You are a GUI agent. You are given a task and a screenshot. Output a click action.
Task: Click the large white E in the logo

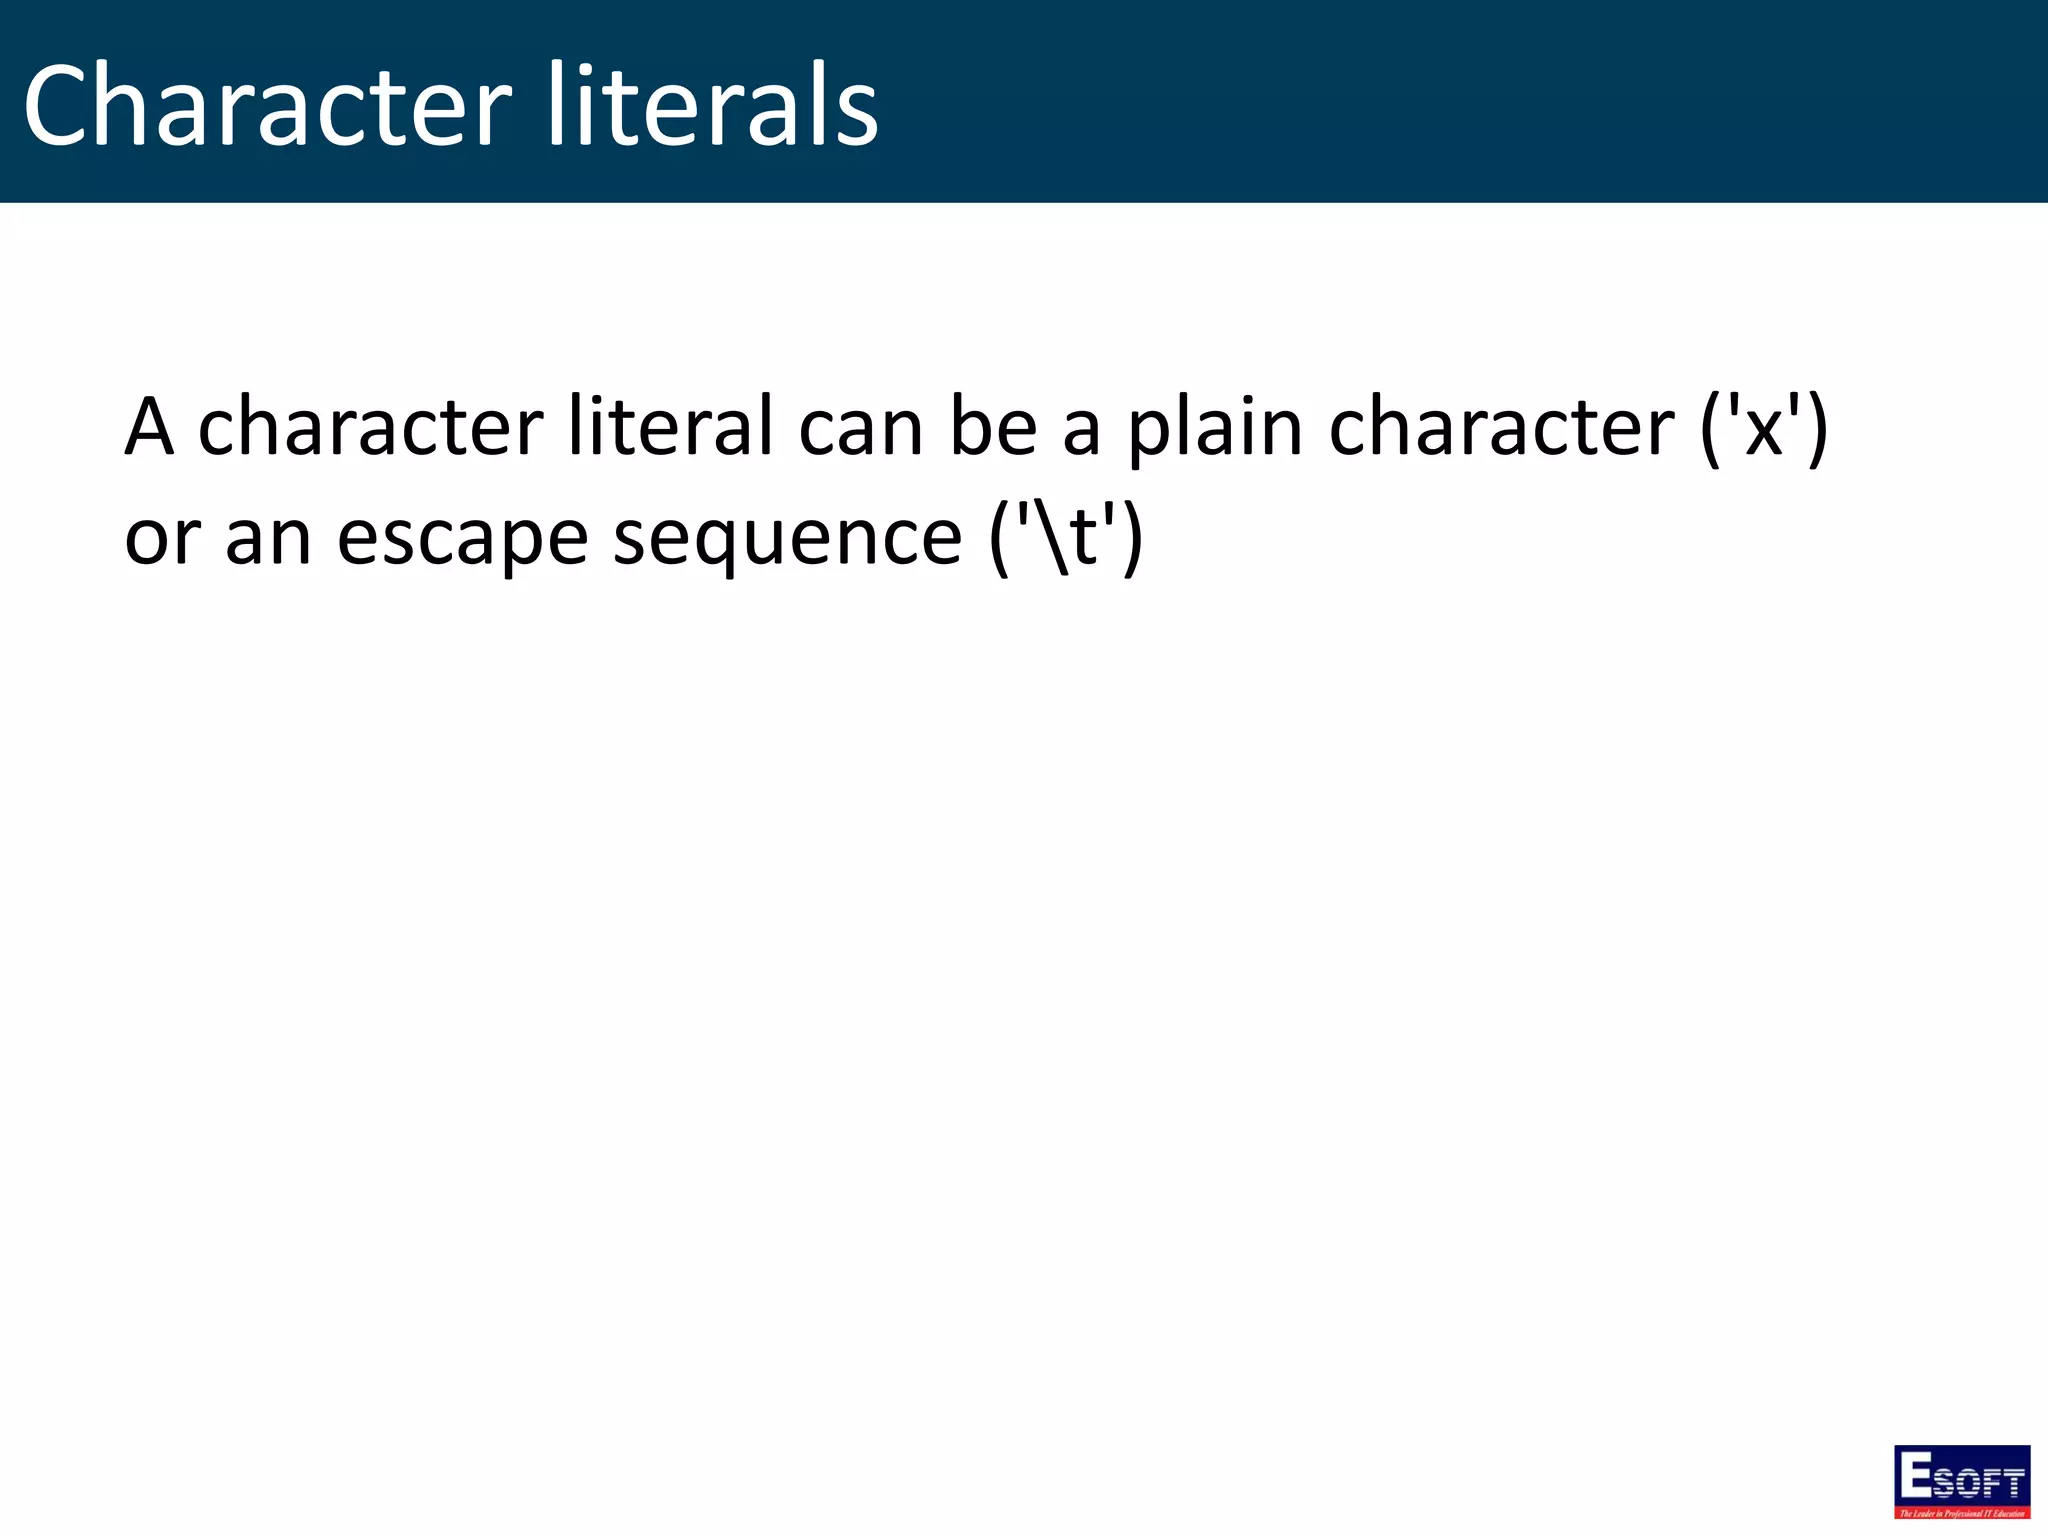tap(1916, 1472)
